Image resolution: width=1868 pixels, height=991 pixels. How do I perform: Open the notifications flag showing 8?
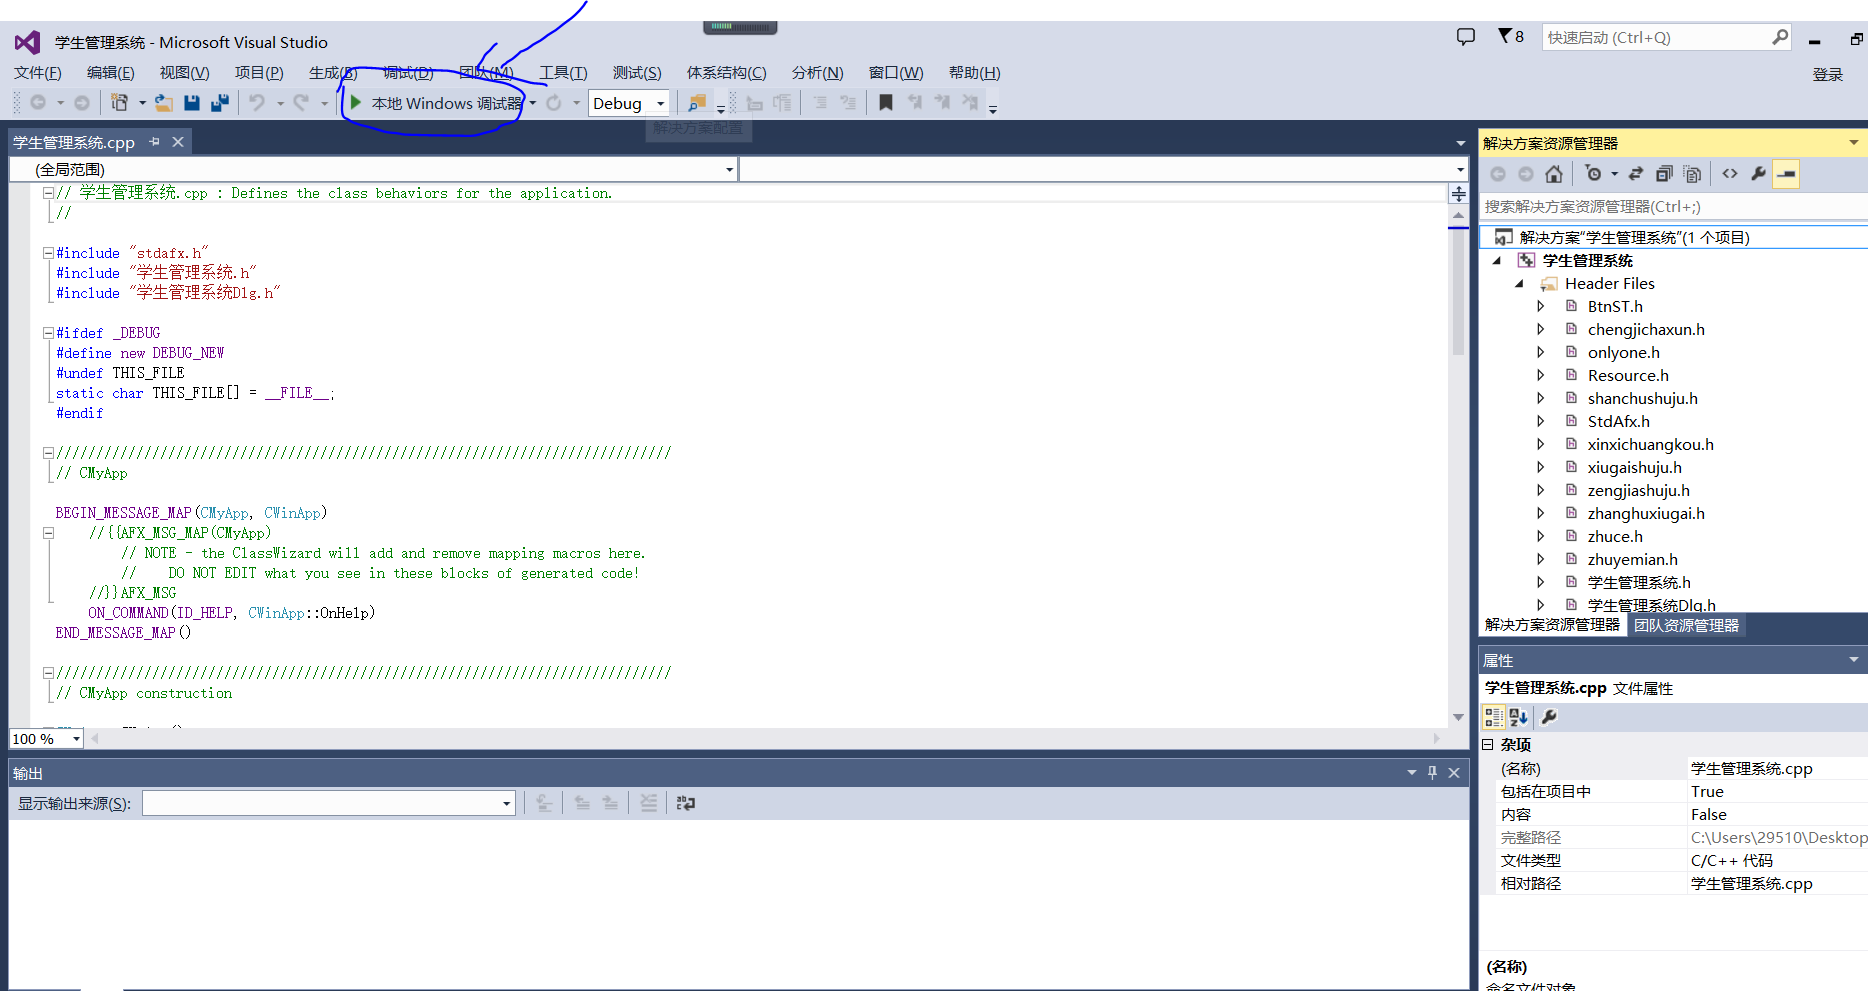1510,37
